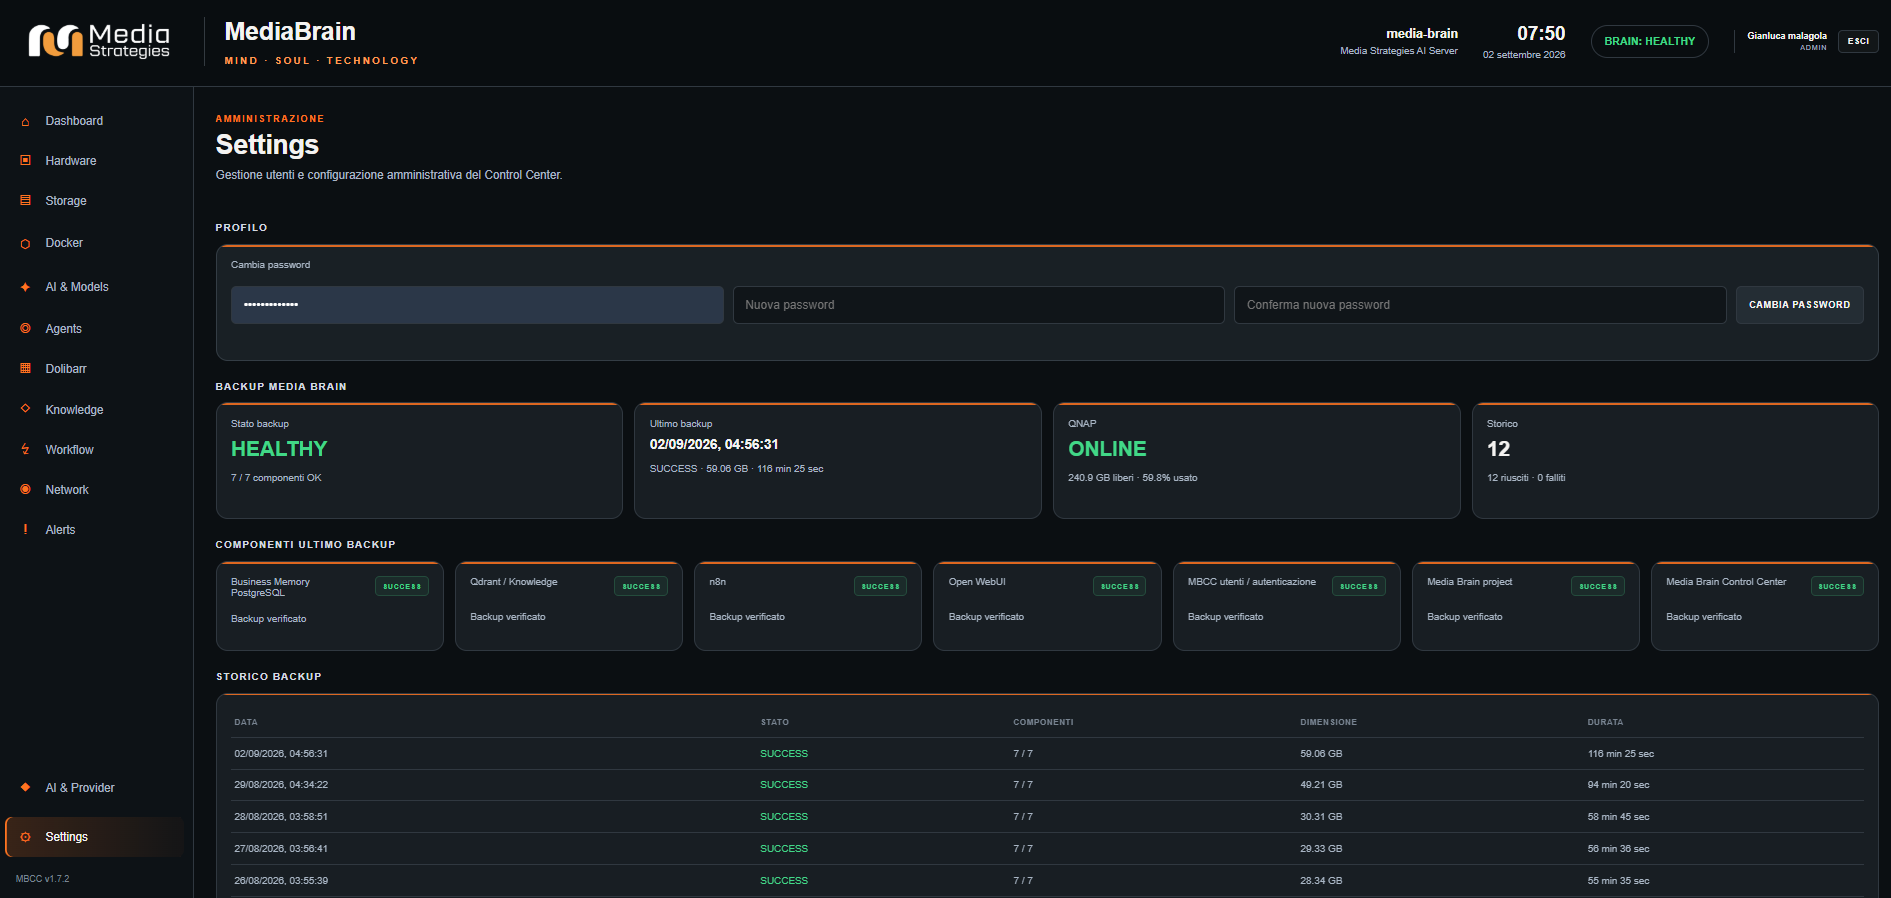Click the COMPONENTI column header
Image resolution: width=1891 pixels, height=898 pixels.
pos(1043,722)
